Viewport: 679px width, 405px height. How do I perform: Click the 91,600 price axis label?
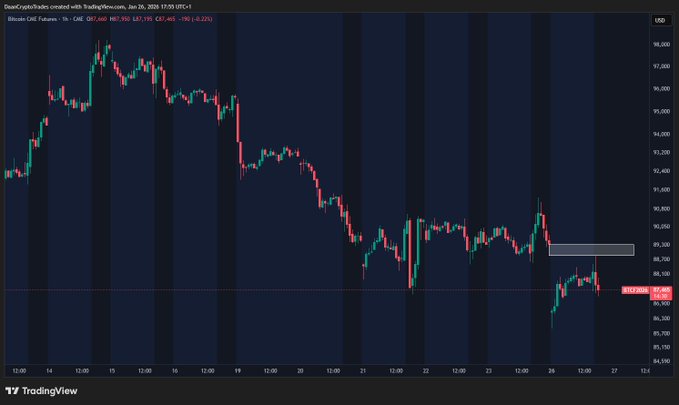click(661, 190)
